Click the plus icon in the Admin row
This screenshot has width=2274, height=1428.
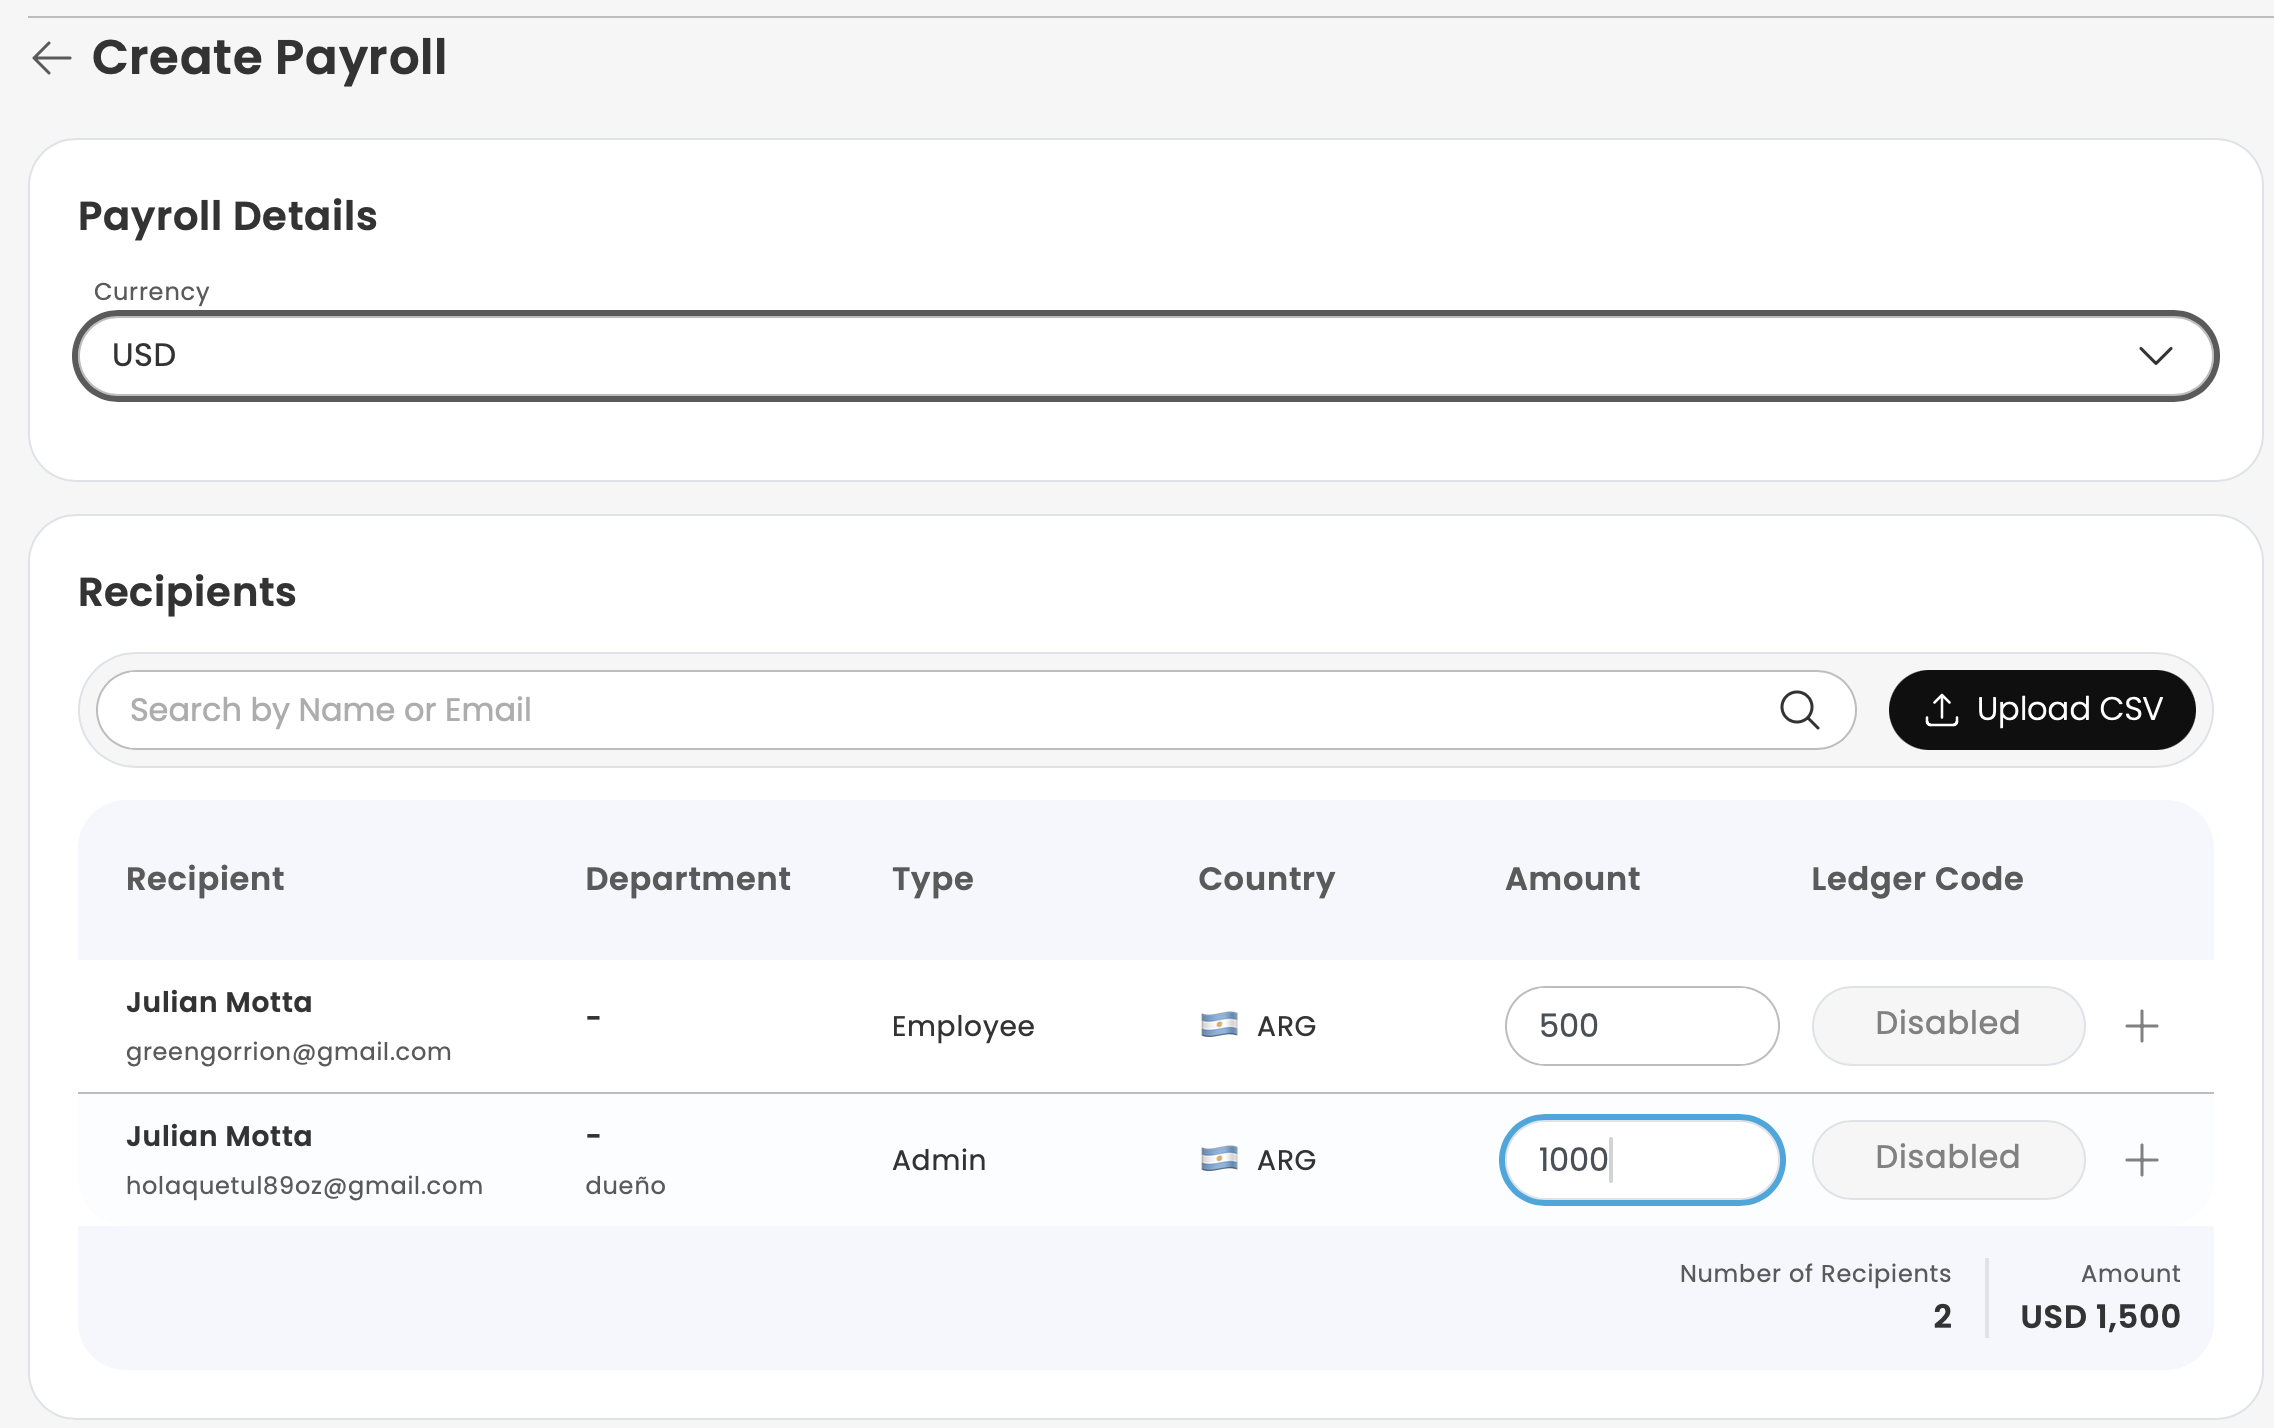point(2141,1160)
